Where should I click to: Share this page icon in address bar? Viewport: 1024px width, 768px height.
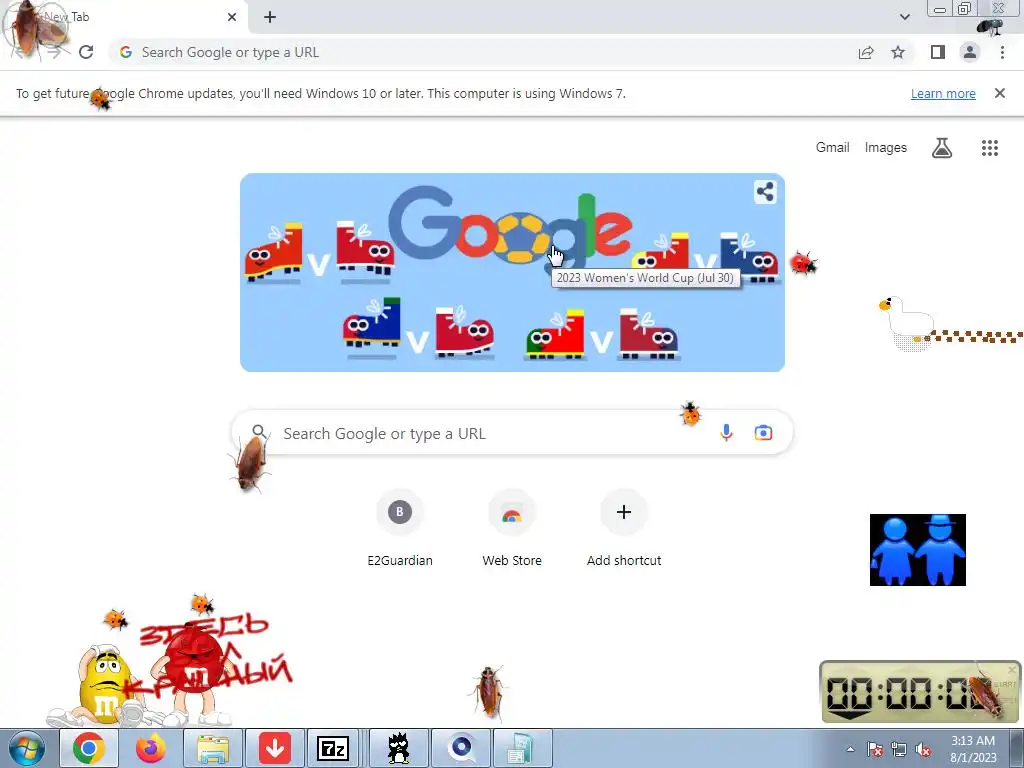(866, 52)
